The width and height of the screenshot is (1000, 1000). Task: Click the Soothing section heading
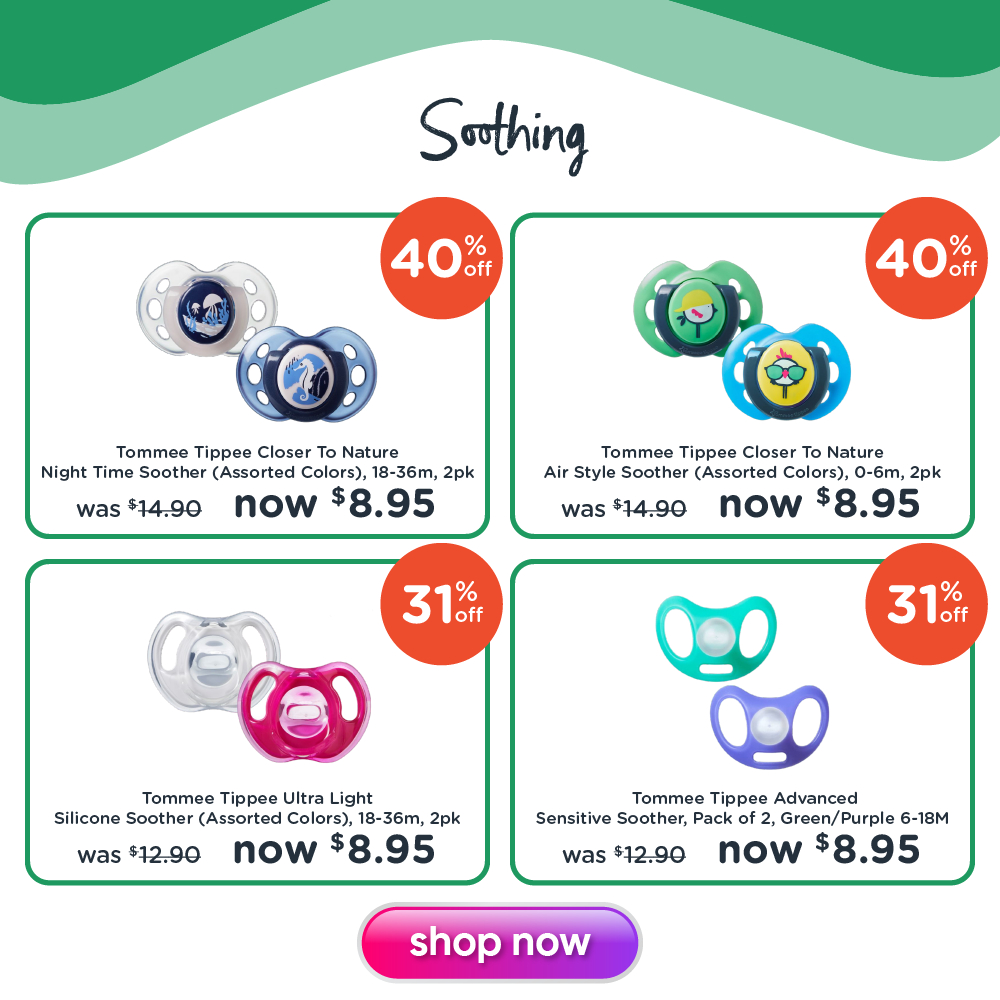point(503,136)
